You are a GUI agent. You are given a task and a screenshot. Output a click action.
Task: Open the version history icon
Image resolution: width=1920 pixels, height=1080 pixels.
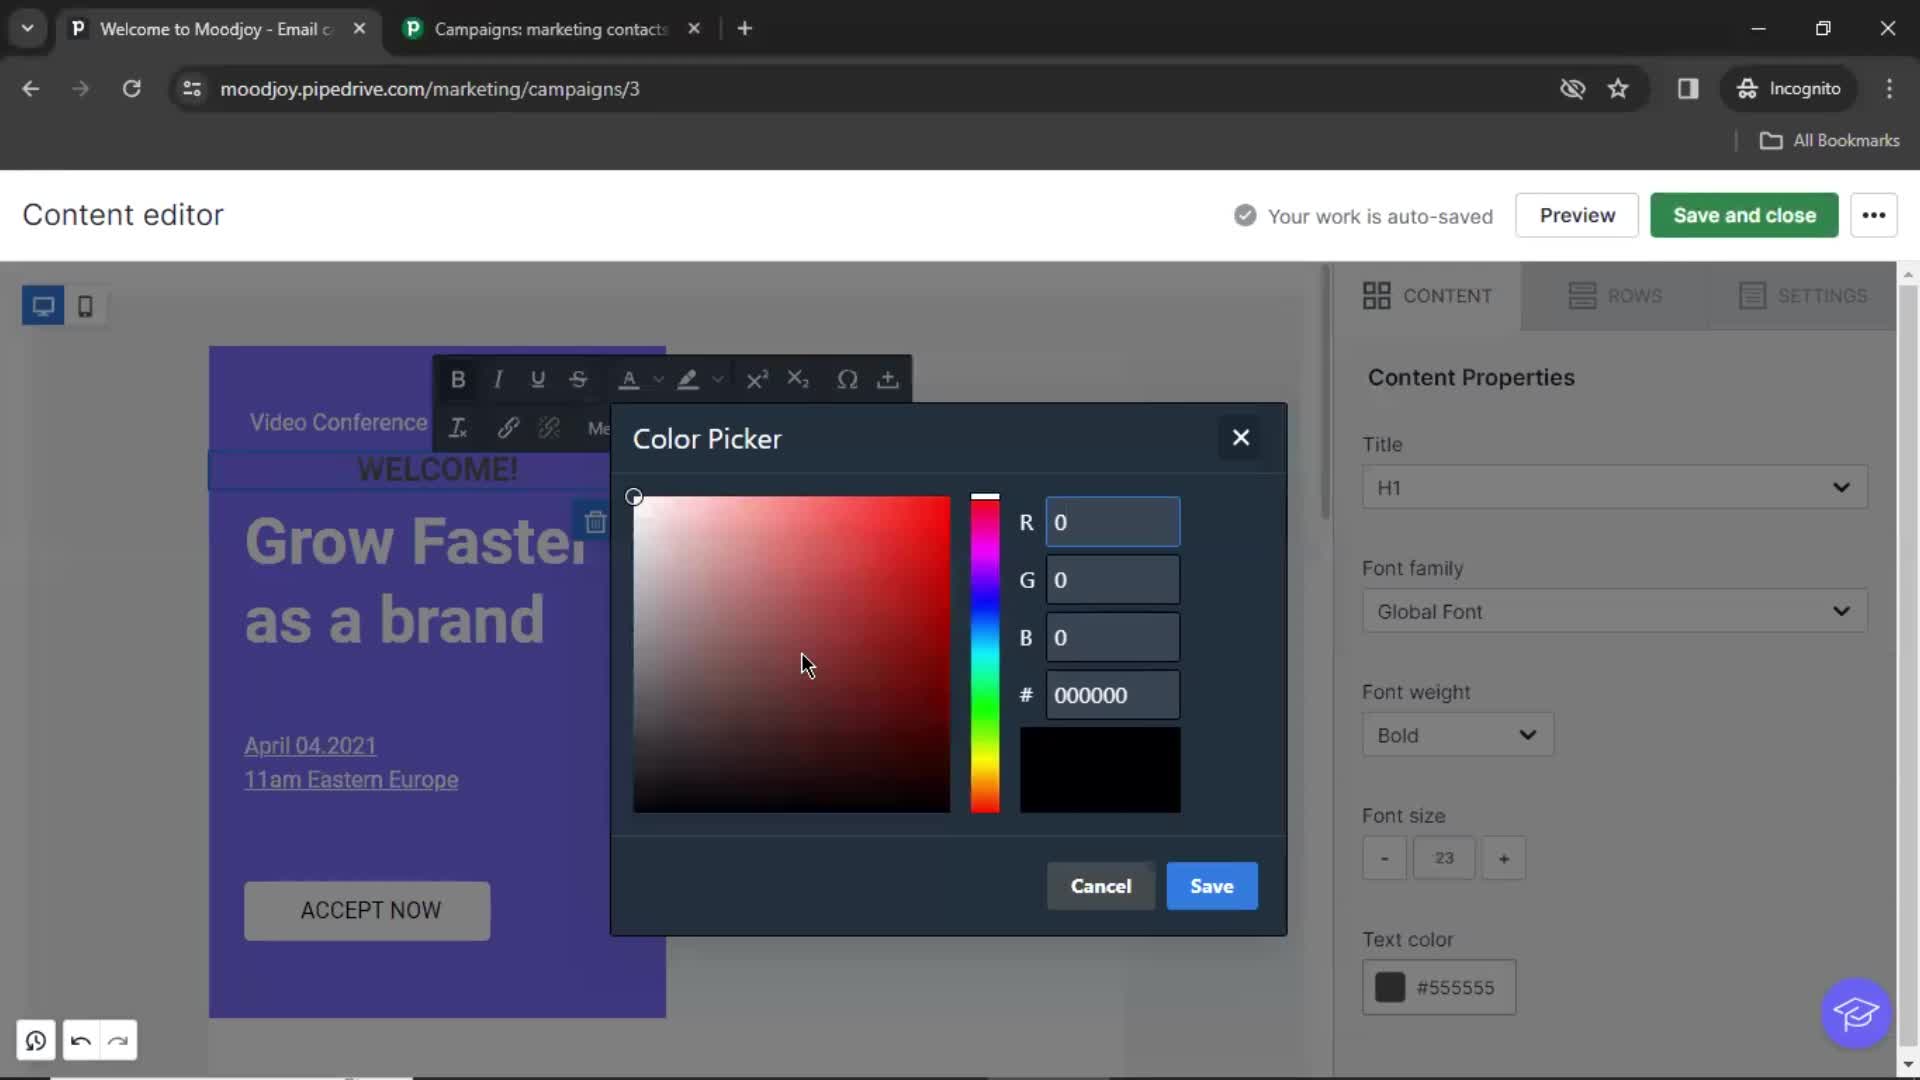click(36, 1041)
